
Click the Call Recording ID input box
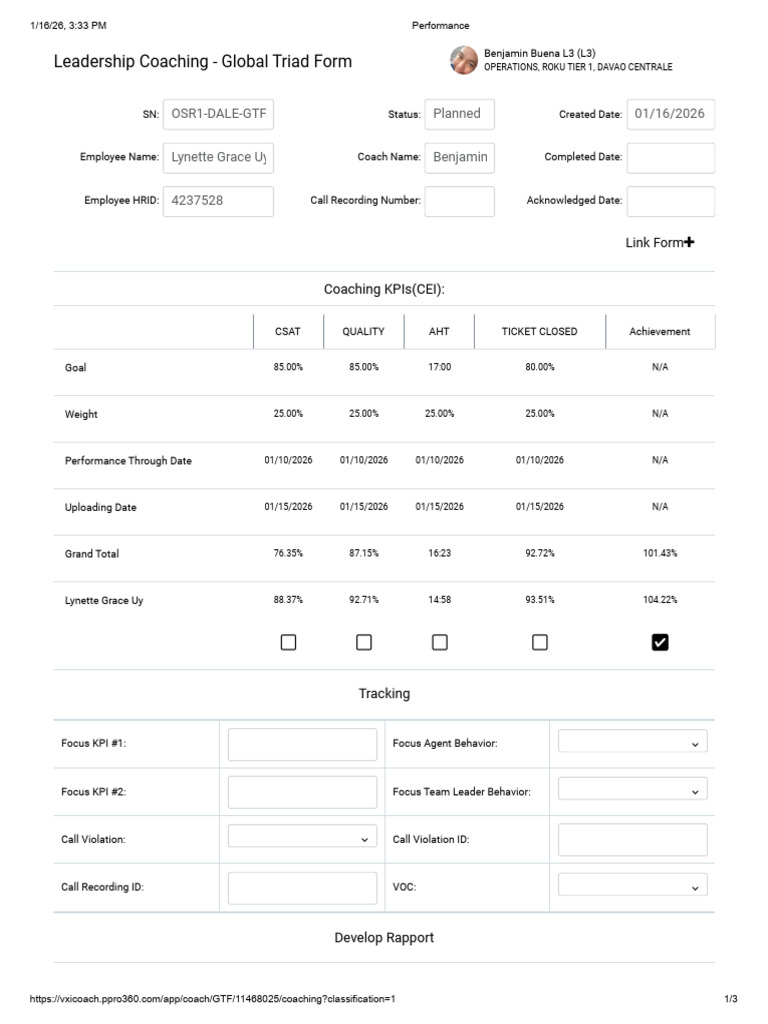pos(302,888)
